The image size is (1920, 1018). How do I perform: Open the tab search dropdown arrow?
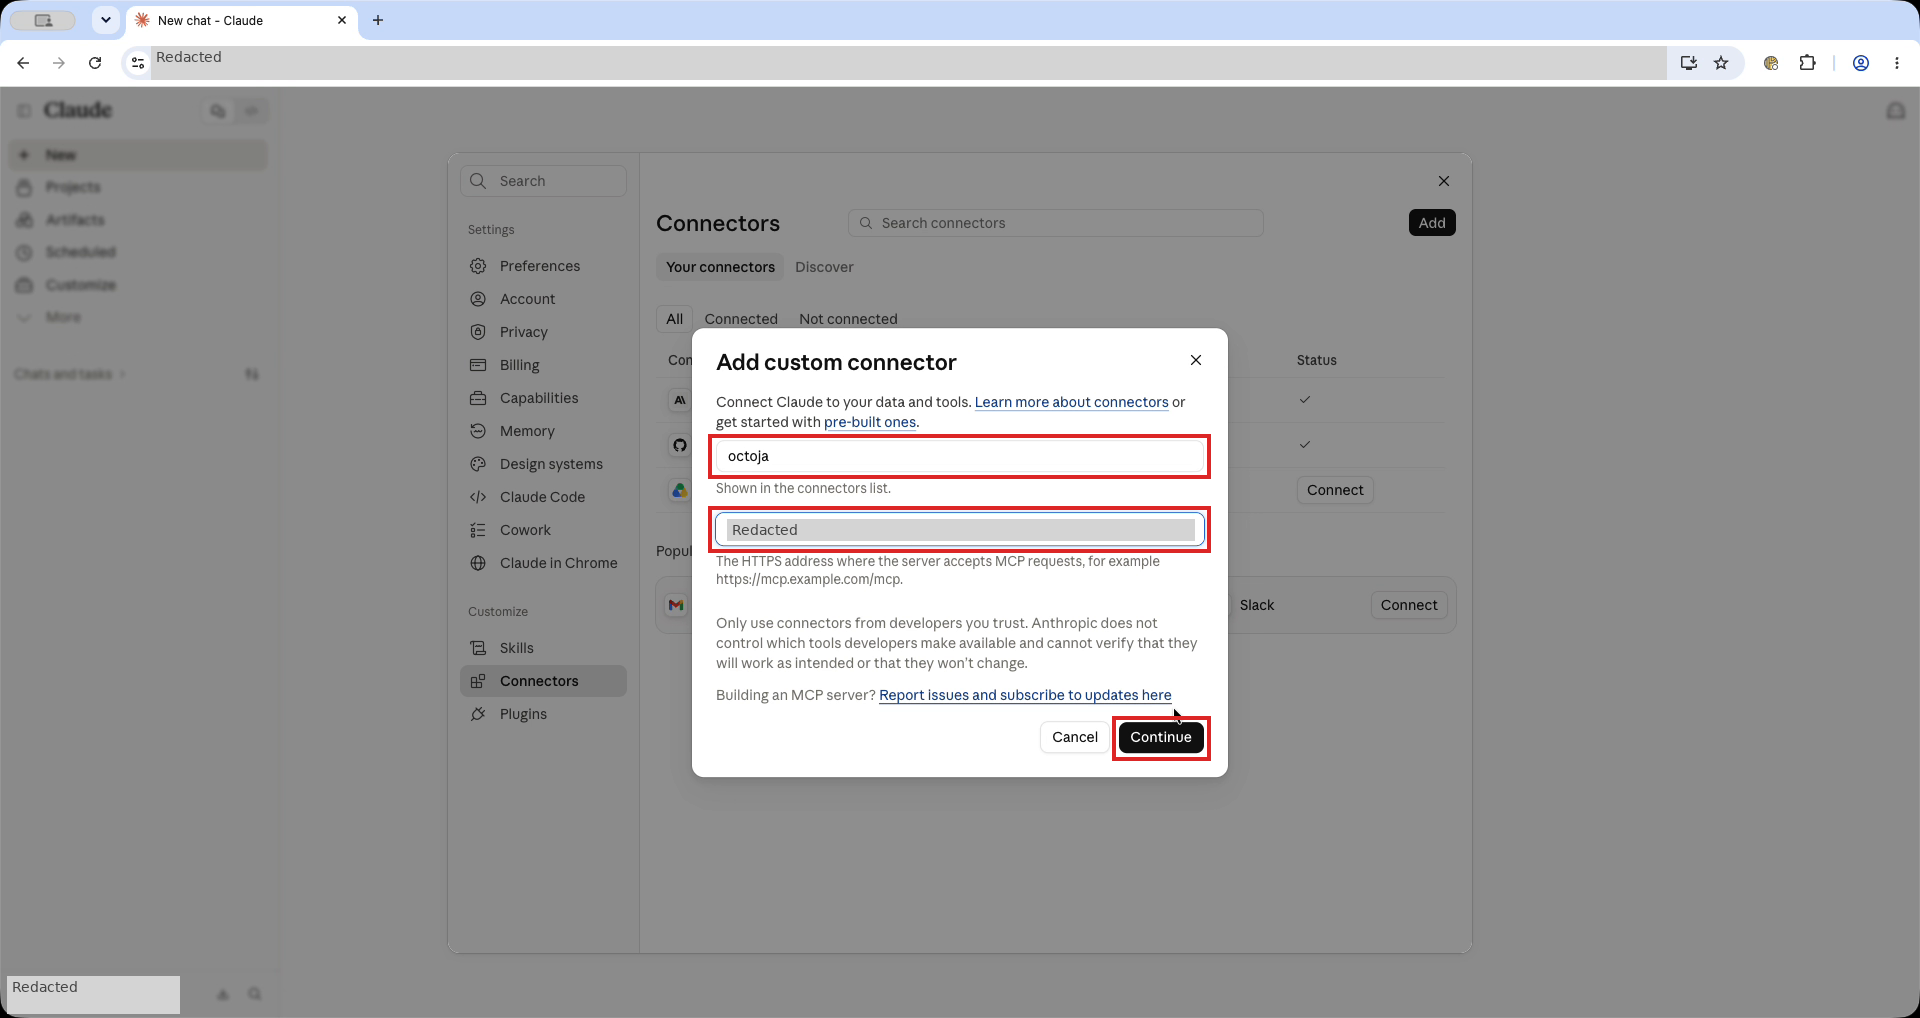[x=105, y=20]
